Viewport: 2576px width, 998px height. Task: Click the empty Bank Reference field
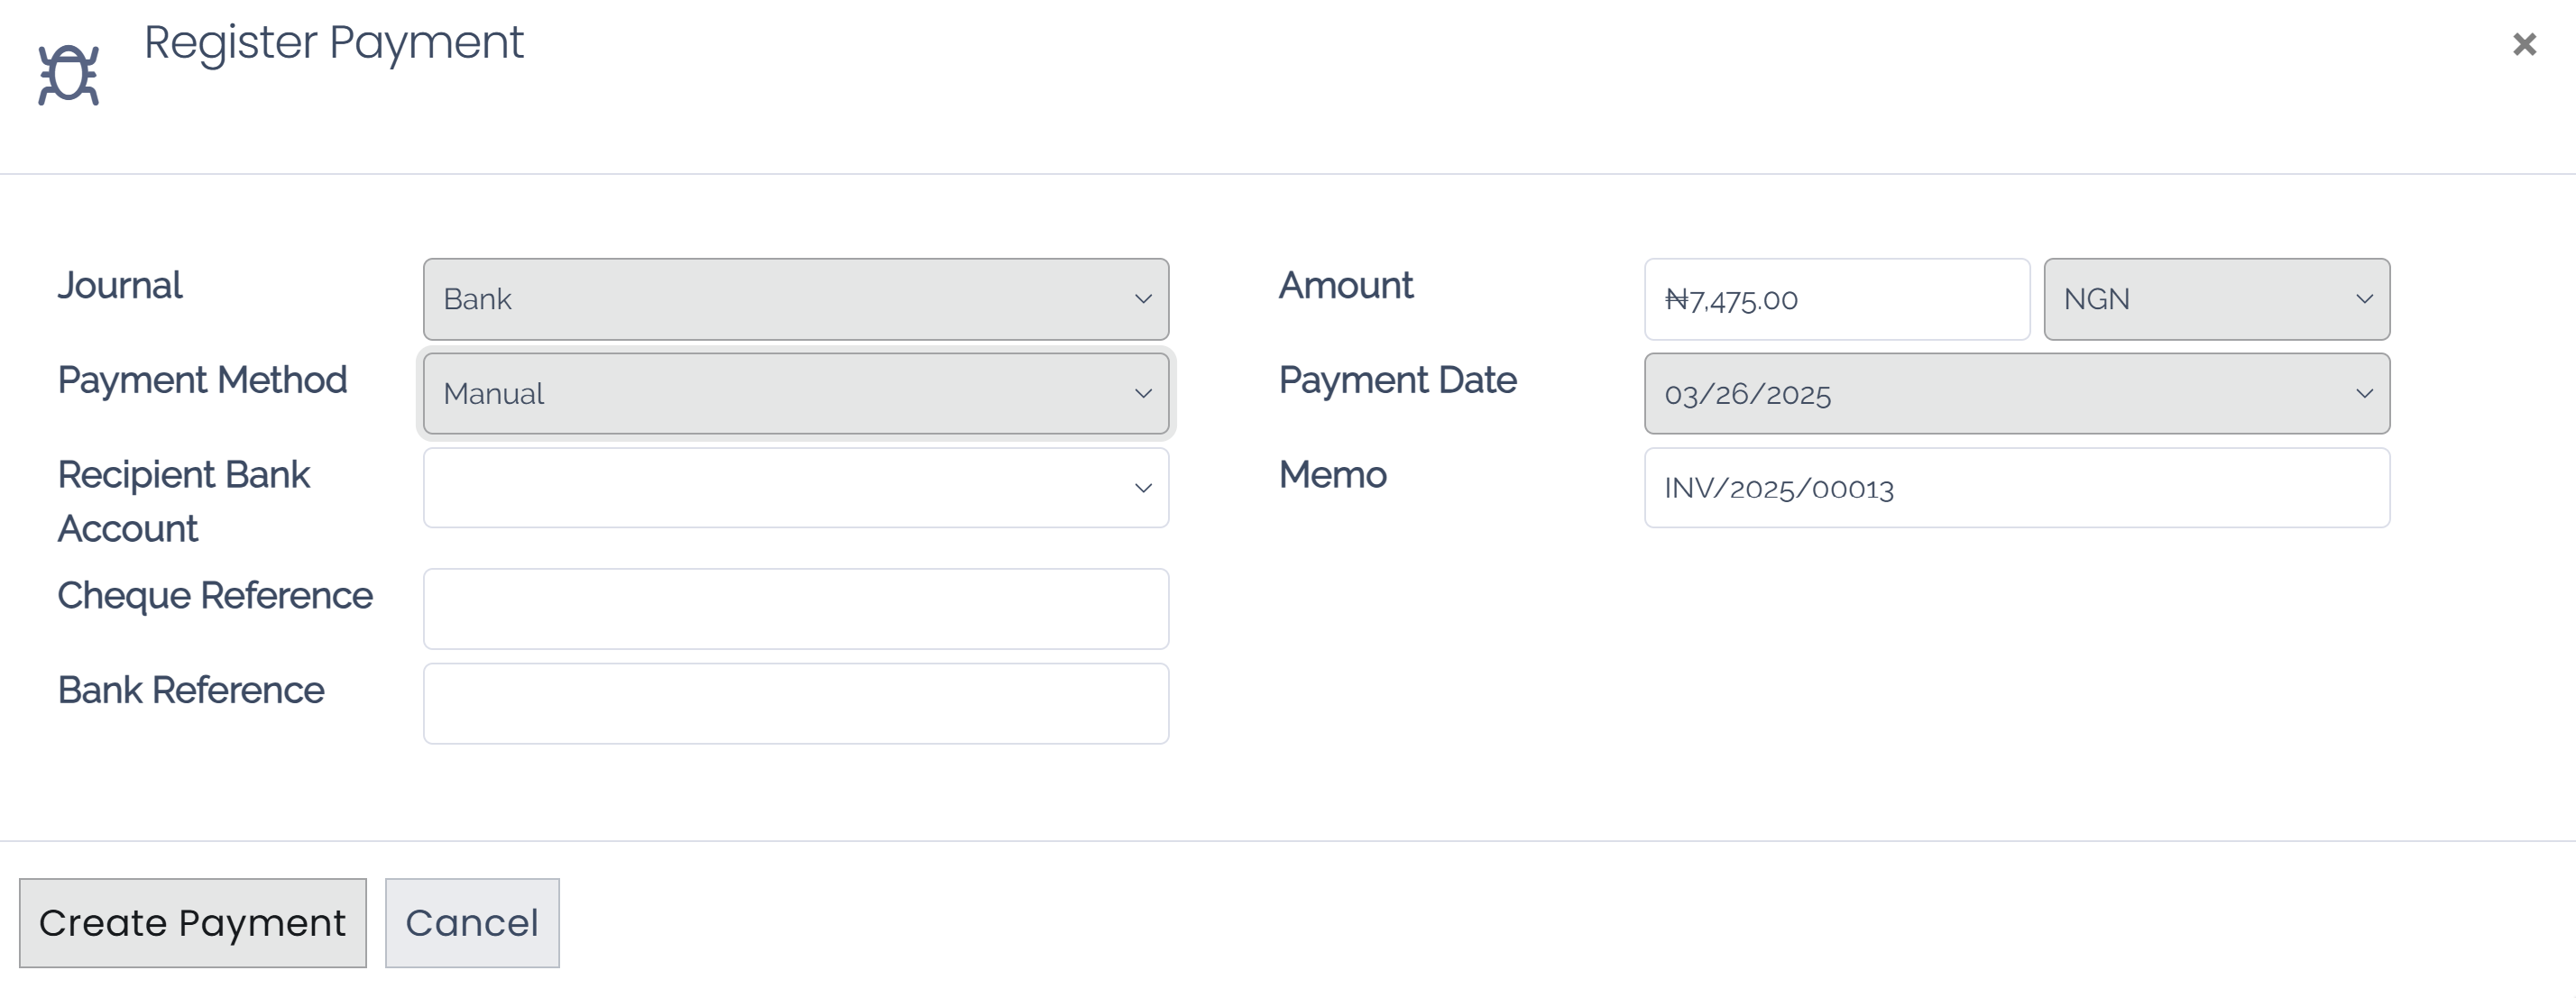(x=795, y=702)
